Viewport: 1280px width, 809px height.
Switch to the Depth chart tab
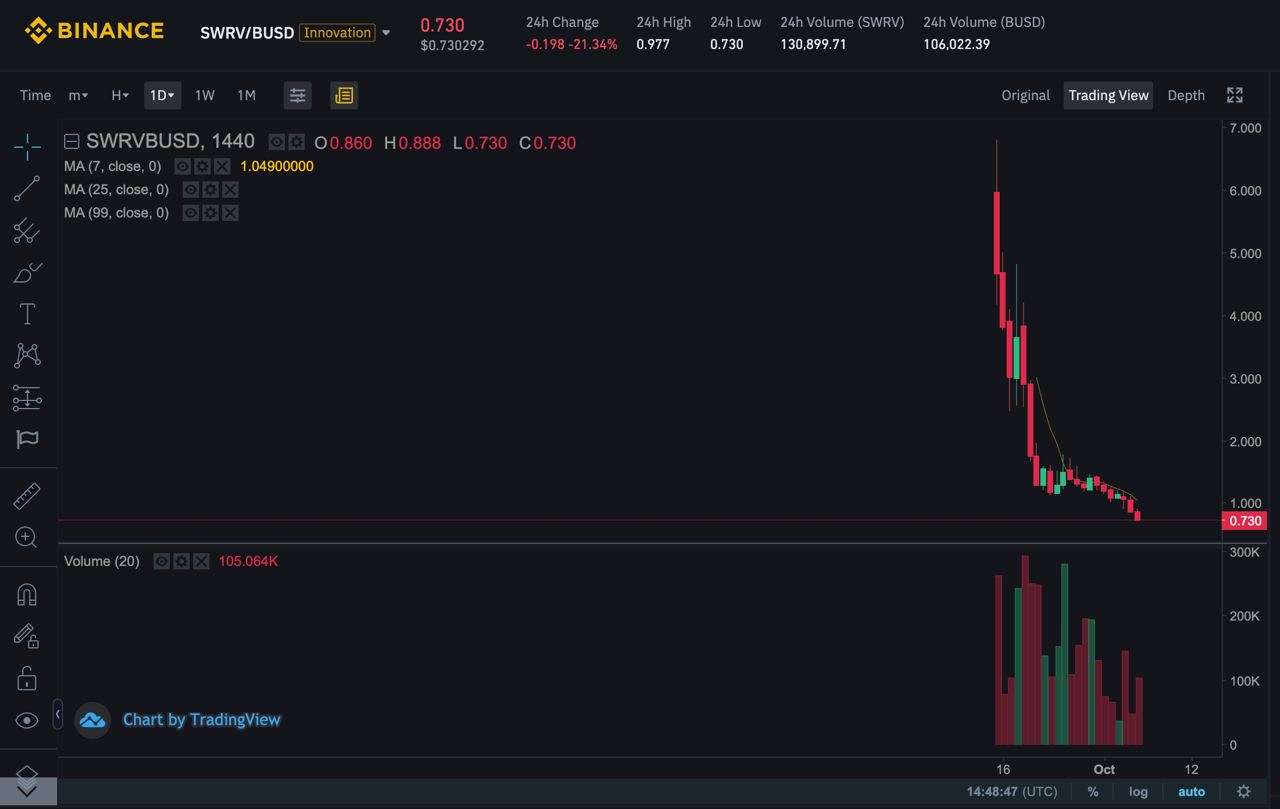point(1186,95)
